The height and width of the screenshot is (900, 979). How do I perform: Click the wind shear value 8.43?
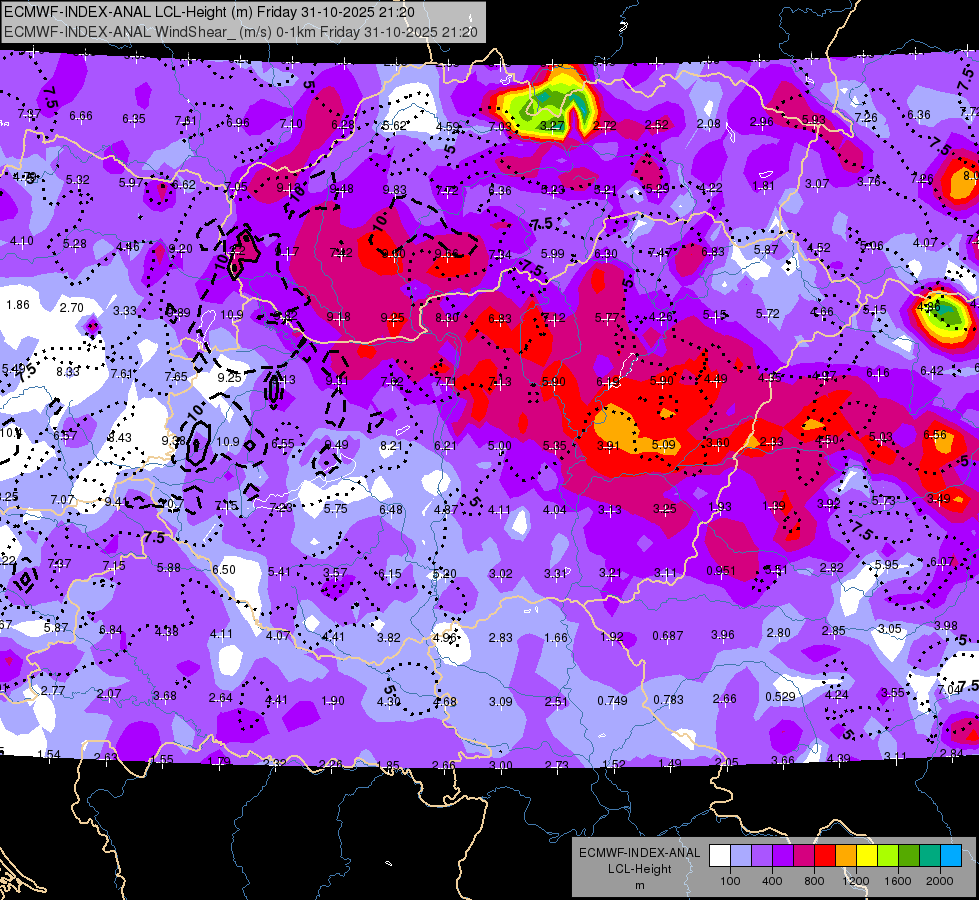[120, 438]
